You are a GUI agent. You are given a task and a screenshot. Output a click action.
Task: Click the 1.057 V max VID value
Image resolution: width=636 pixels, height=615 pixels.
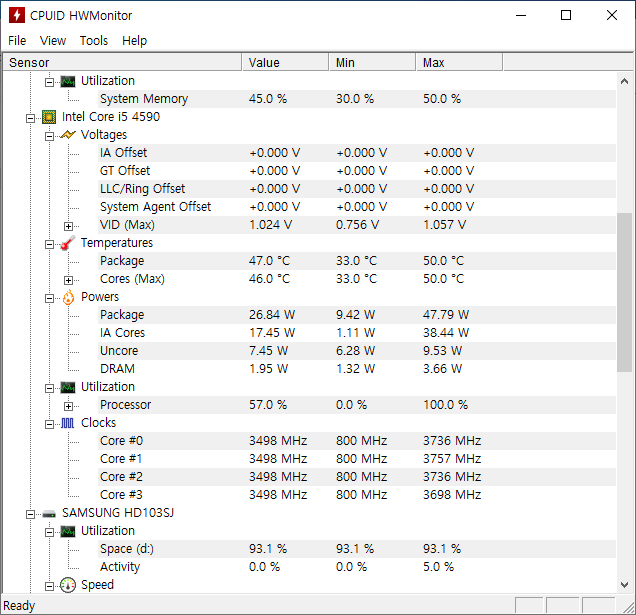445,225
